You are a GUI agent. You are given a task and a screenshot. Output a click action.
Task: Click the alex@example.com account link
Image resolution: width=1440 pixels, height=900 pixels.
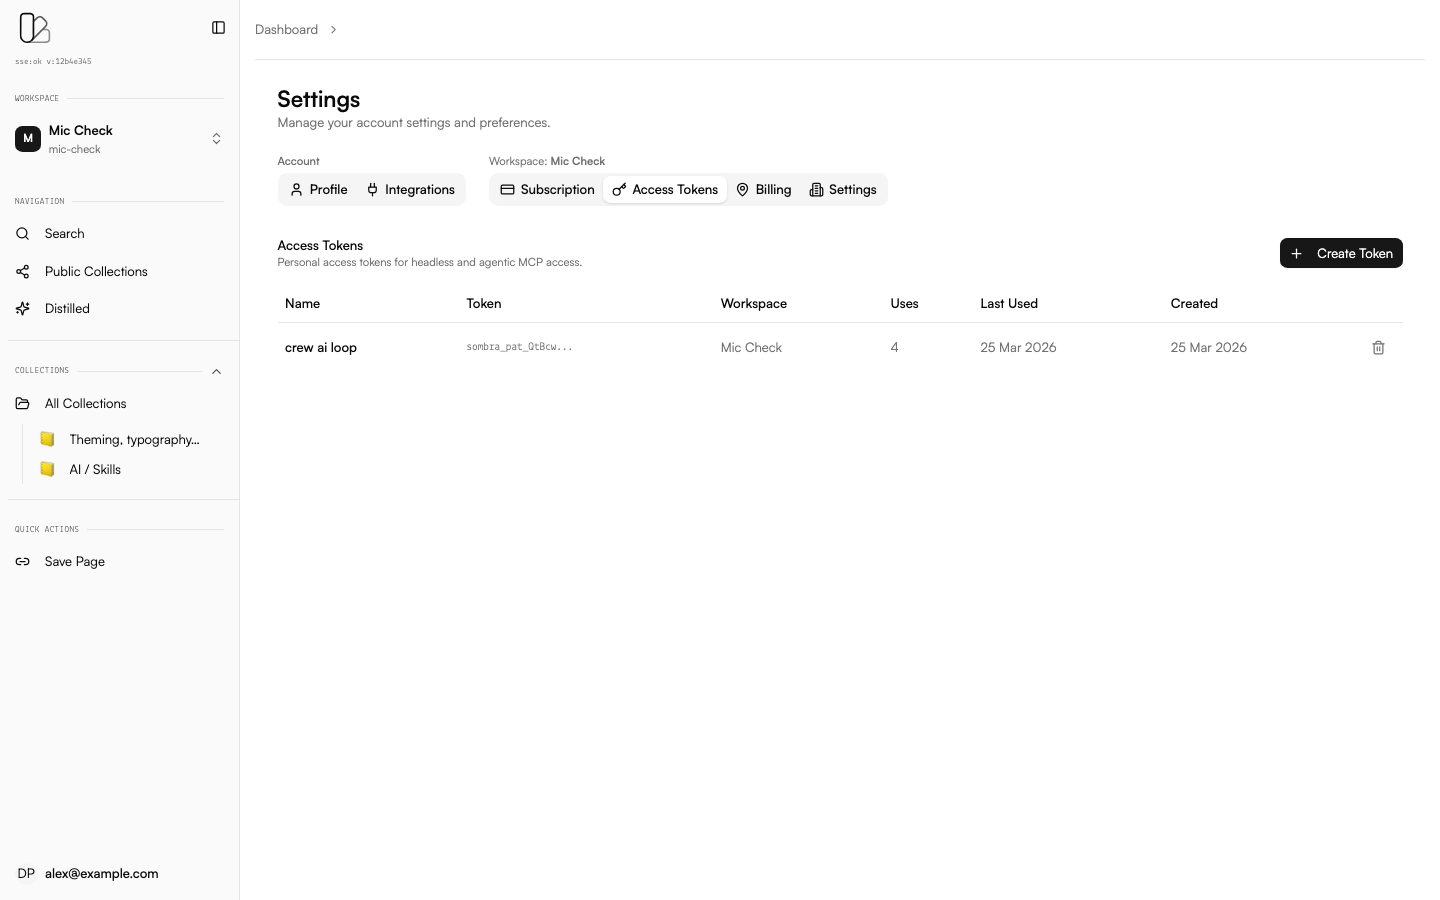coord(101,873)
